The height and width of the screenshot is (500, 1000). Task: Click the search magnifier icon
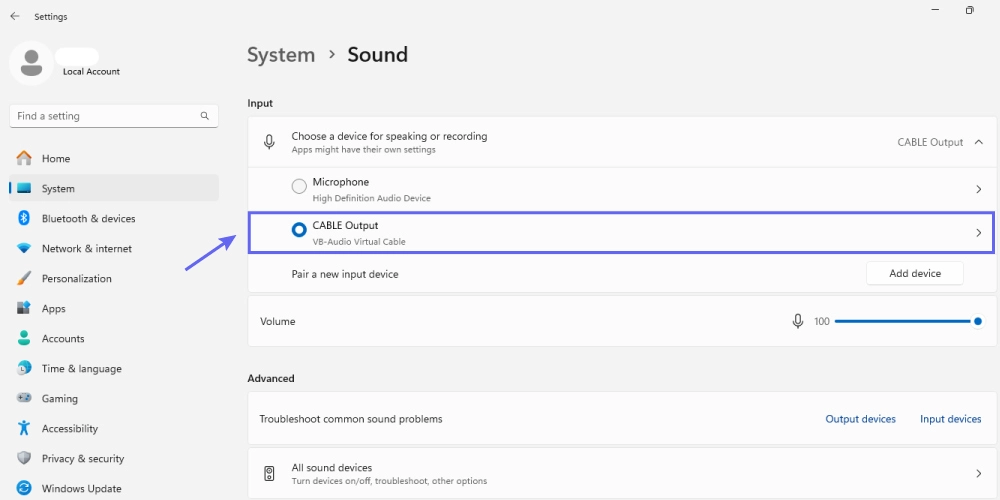click(x=205, y=116)
